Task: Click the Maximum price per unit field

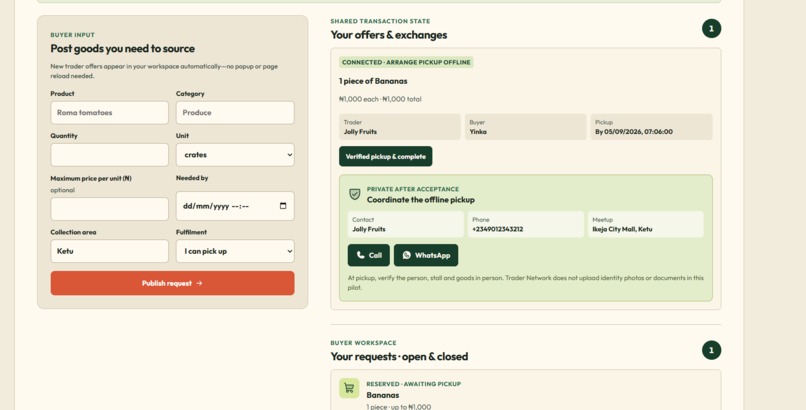Action: click(x=109, y=209)
